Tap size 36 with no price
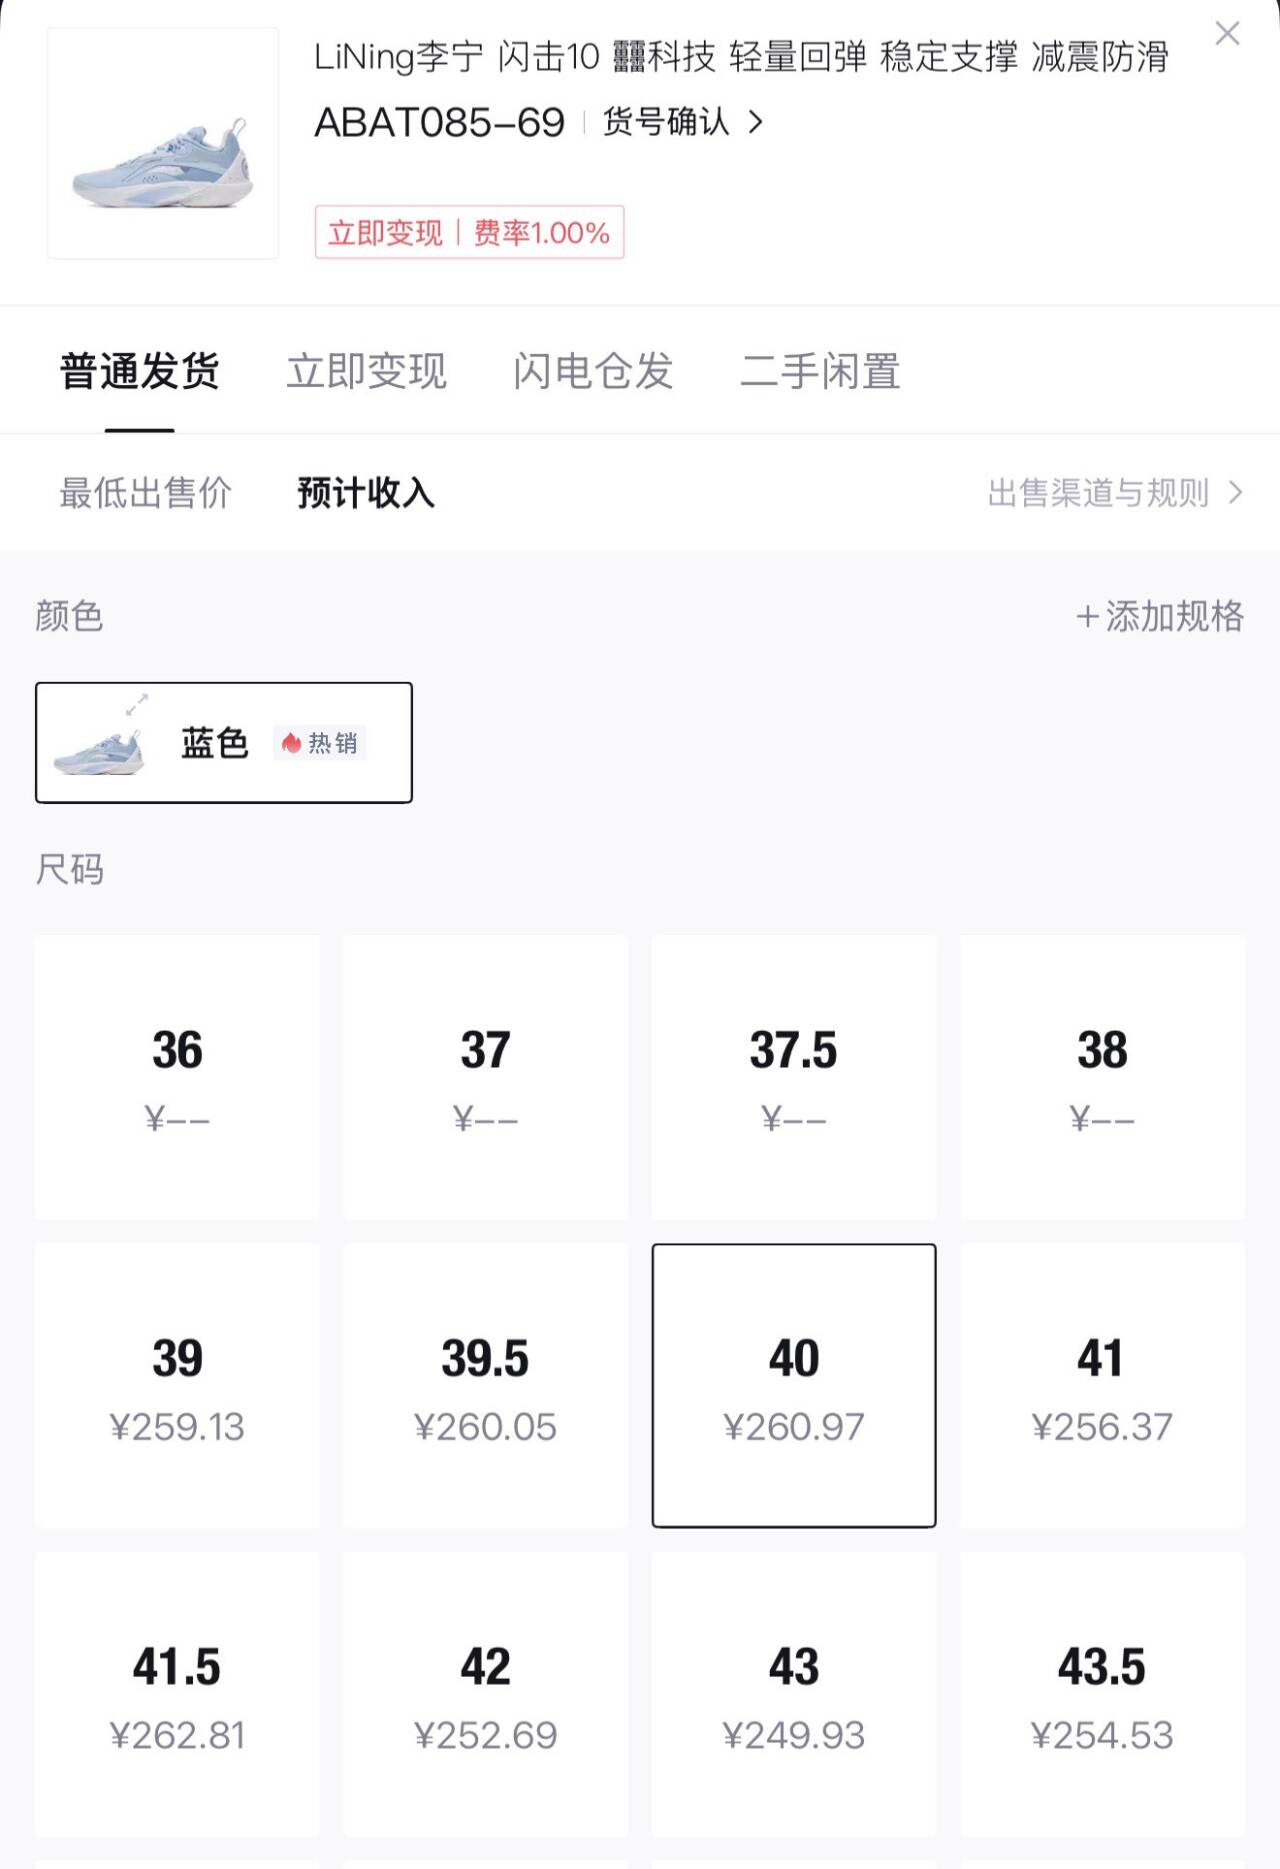 (177, 1077)
